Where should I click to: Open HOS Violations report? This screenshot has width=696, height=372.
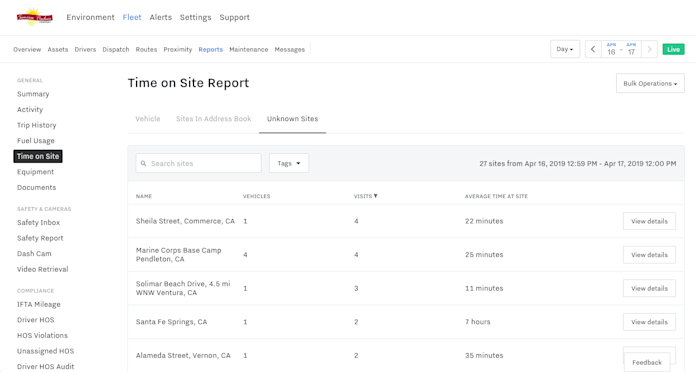click(x=42, y=335)
